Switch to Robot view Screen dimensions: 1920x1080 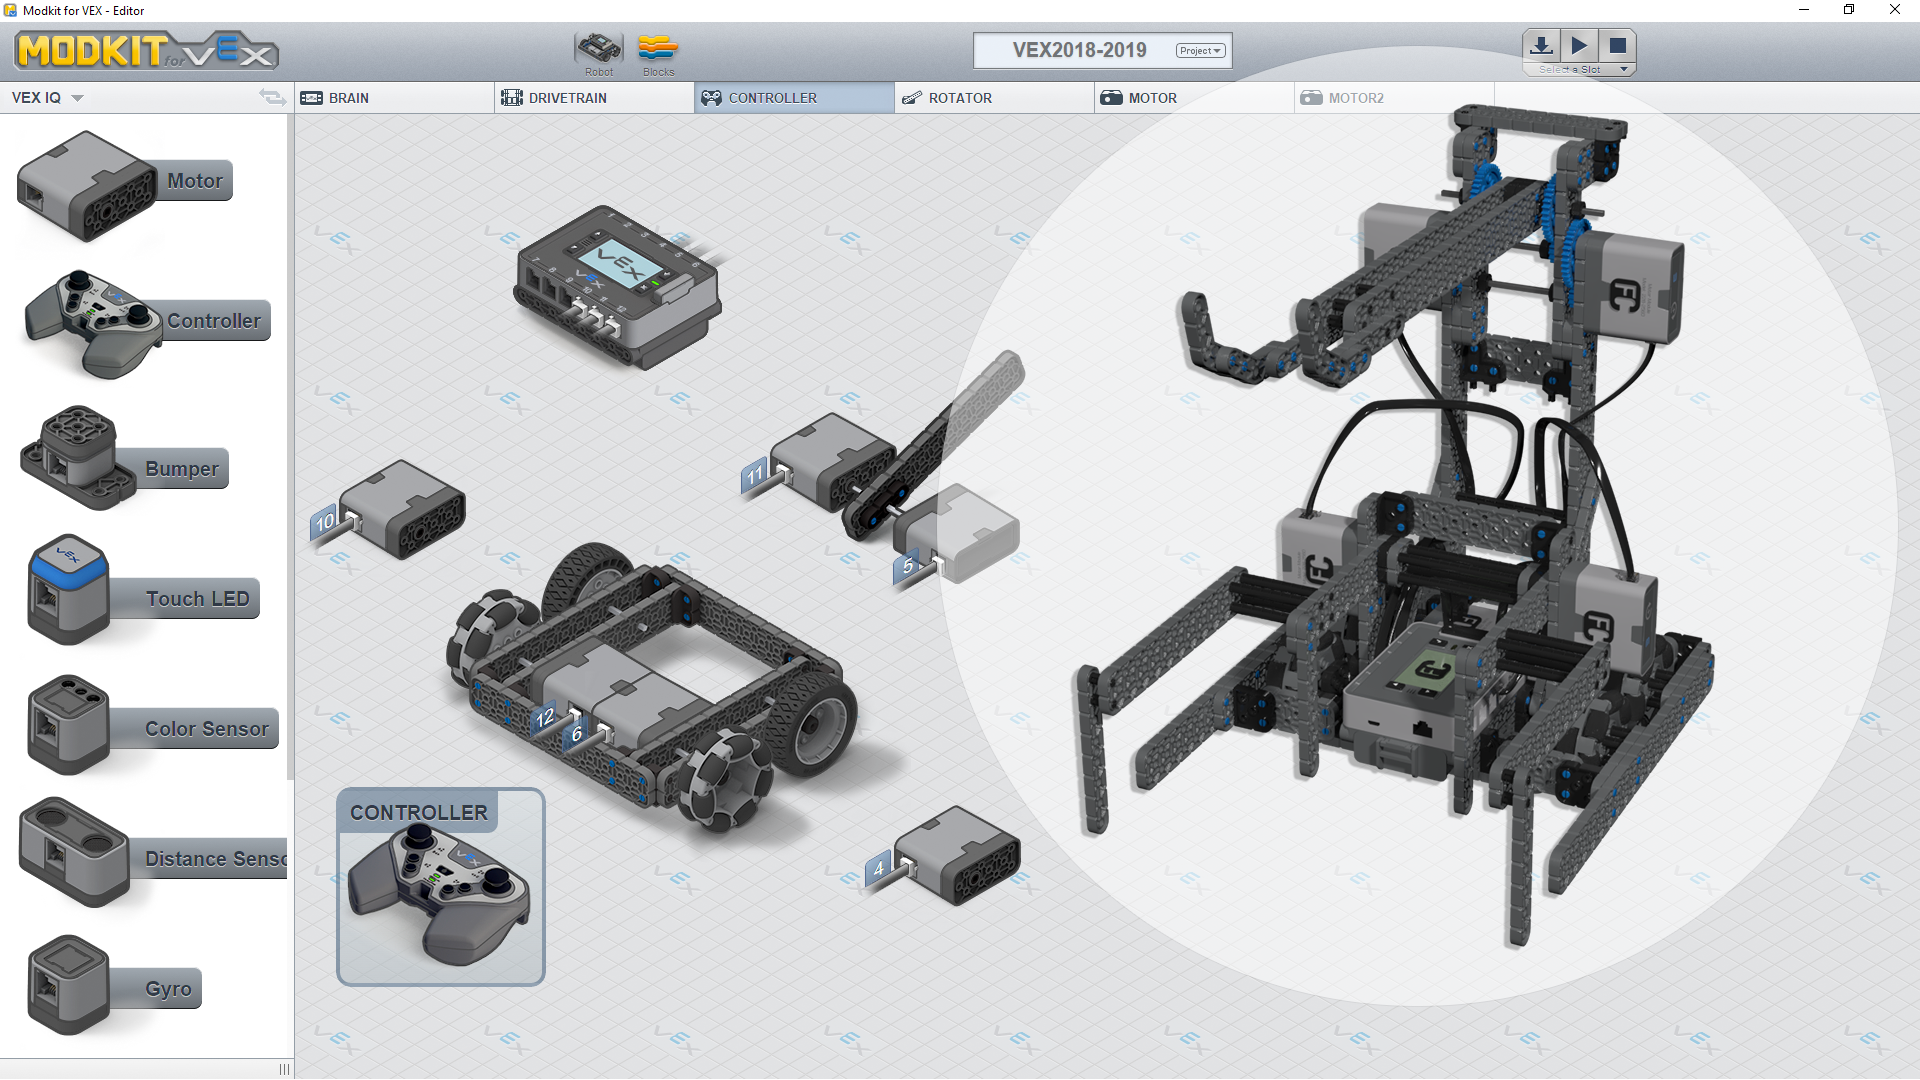tap(598, 50)
